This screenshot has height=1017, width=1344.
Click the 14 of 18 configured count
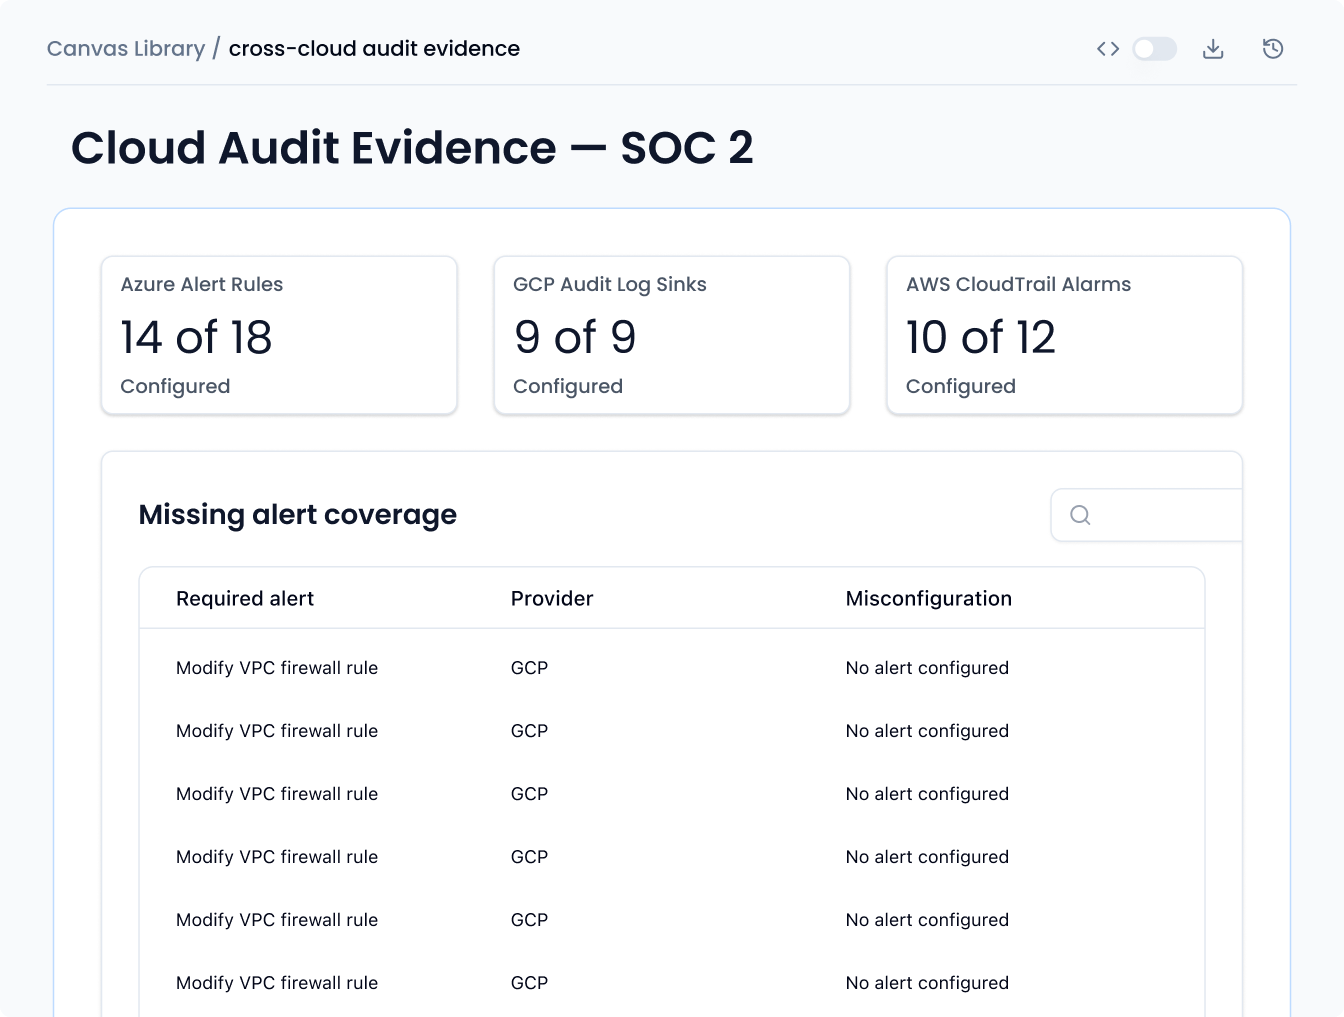[x=195, y=337]
